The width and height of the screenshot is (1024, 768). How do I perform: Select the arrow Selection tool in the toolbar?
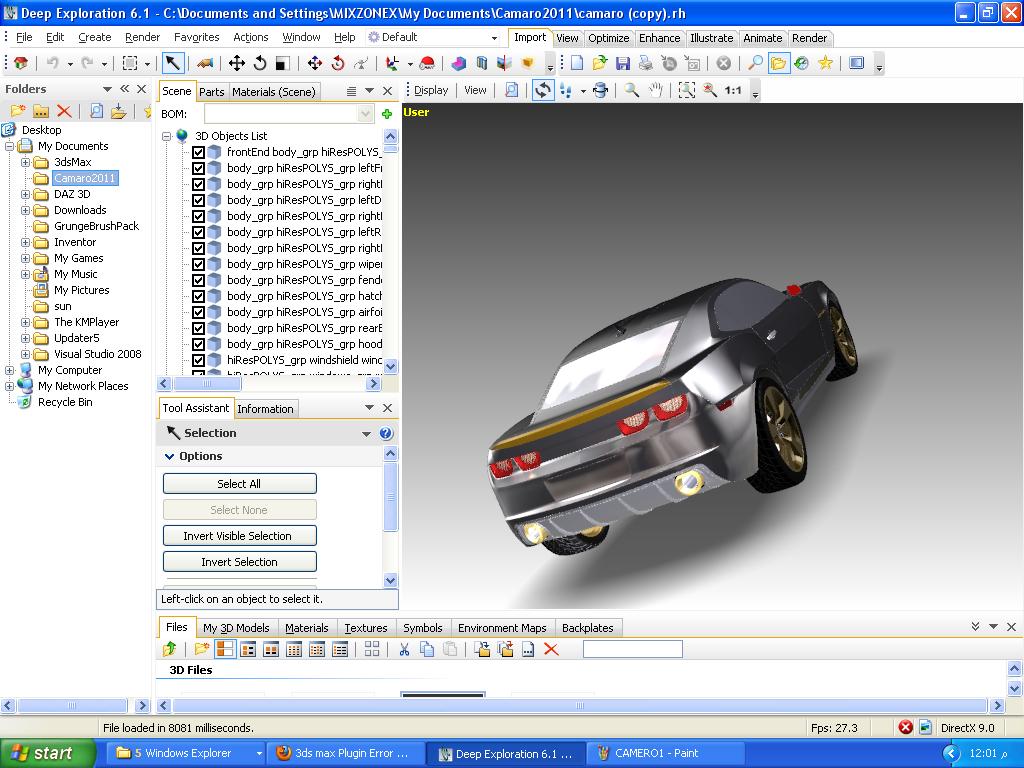pyautogui.click(x=172, y=63)
